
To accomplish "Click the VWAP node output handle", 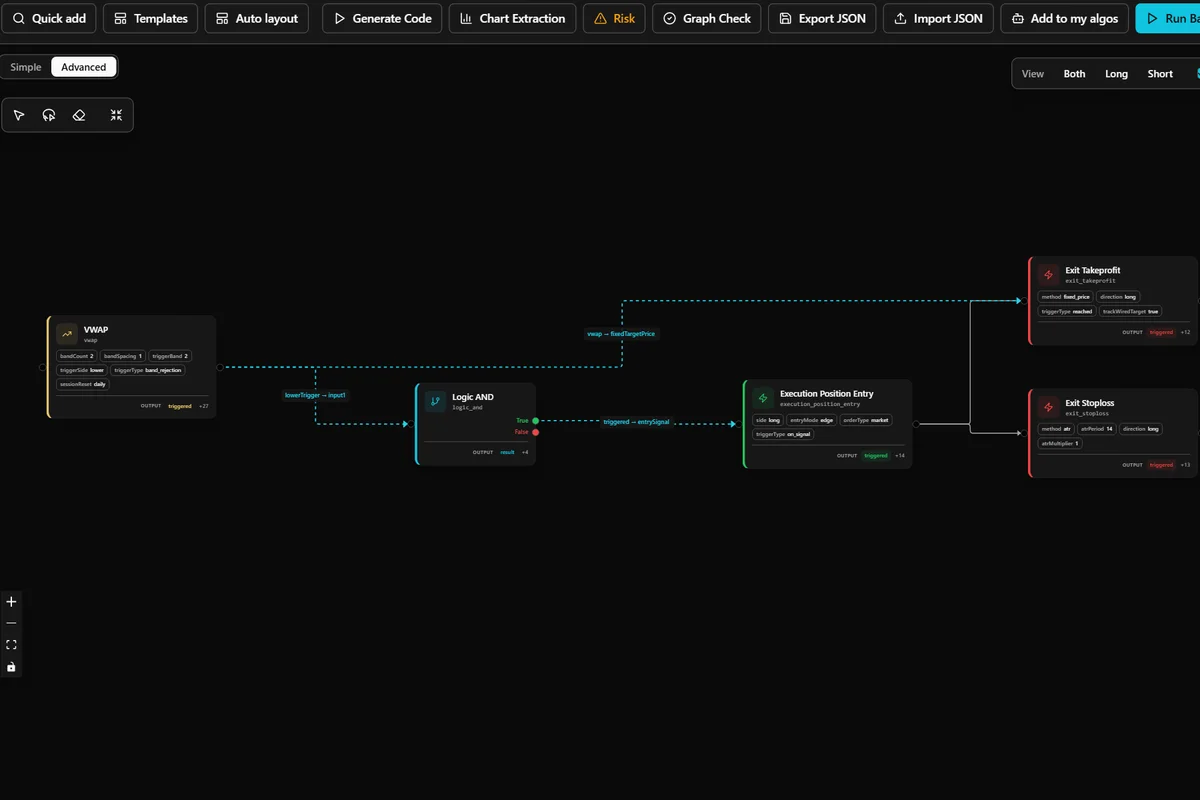I will pyautogui.click(x=220, y=367).
